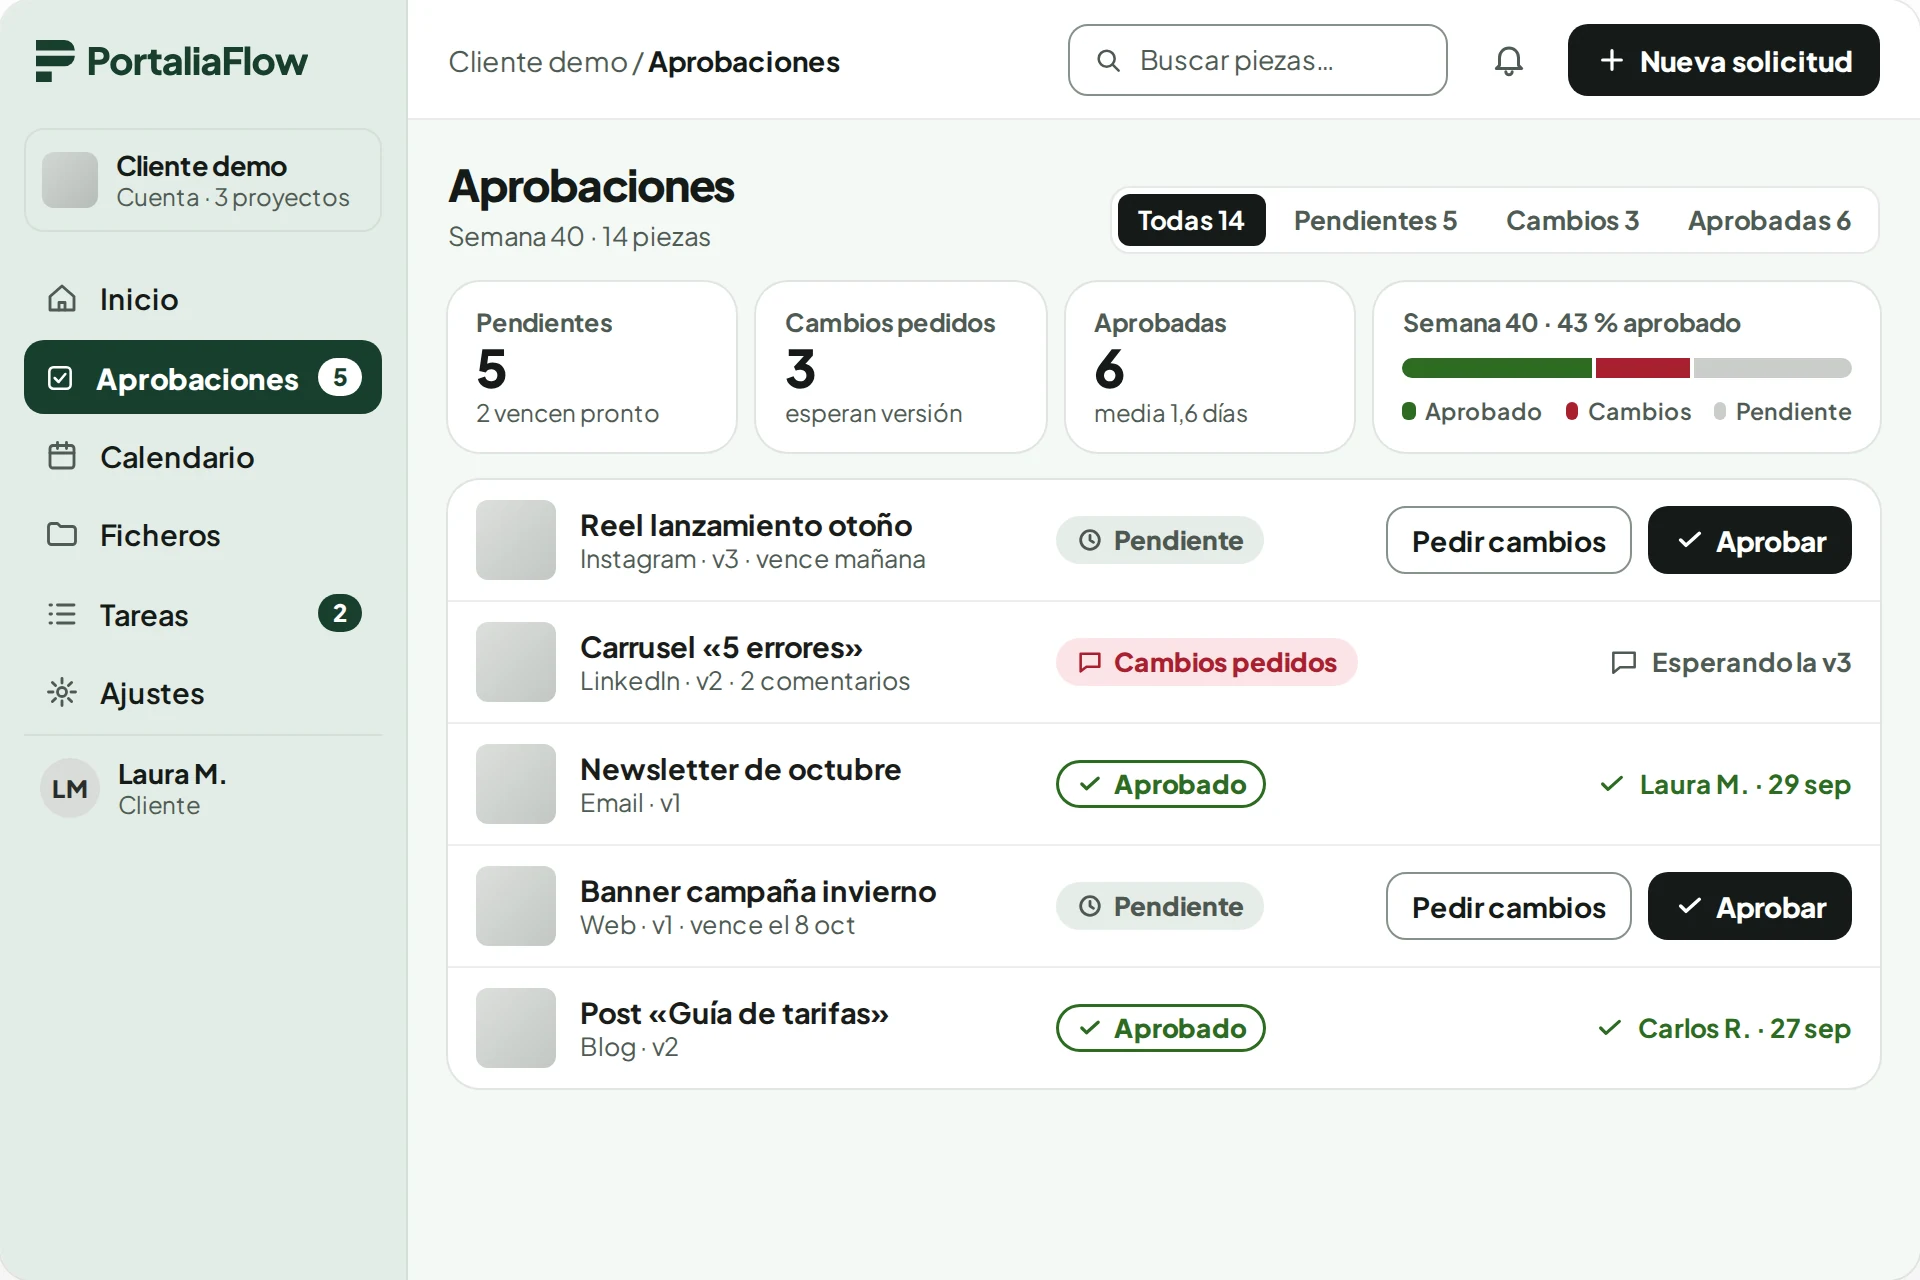Approve Reel lanzamiento otoño
Screen dimensions: 1920x1280
click(1750, 540)
